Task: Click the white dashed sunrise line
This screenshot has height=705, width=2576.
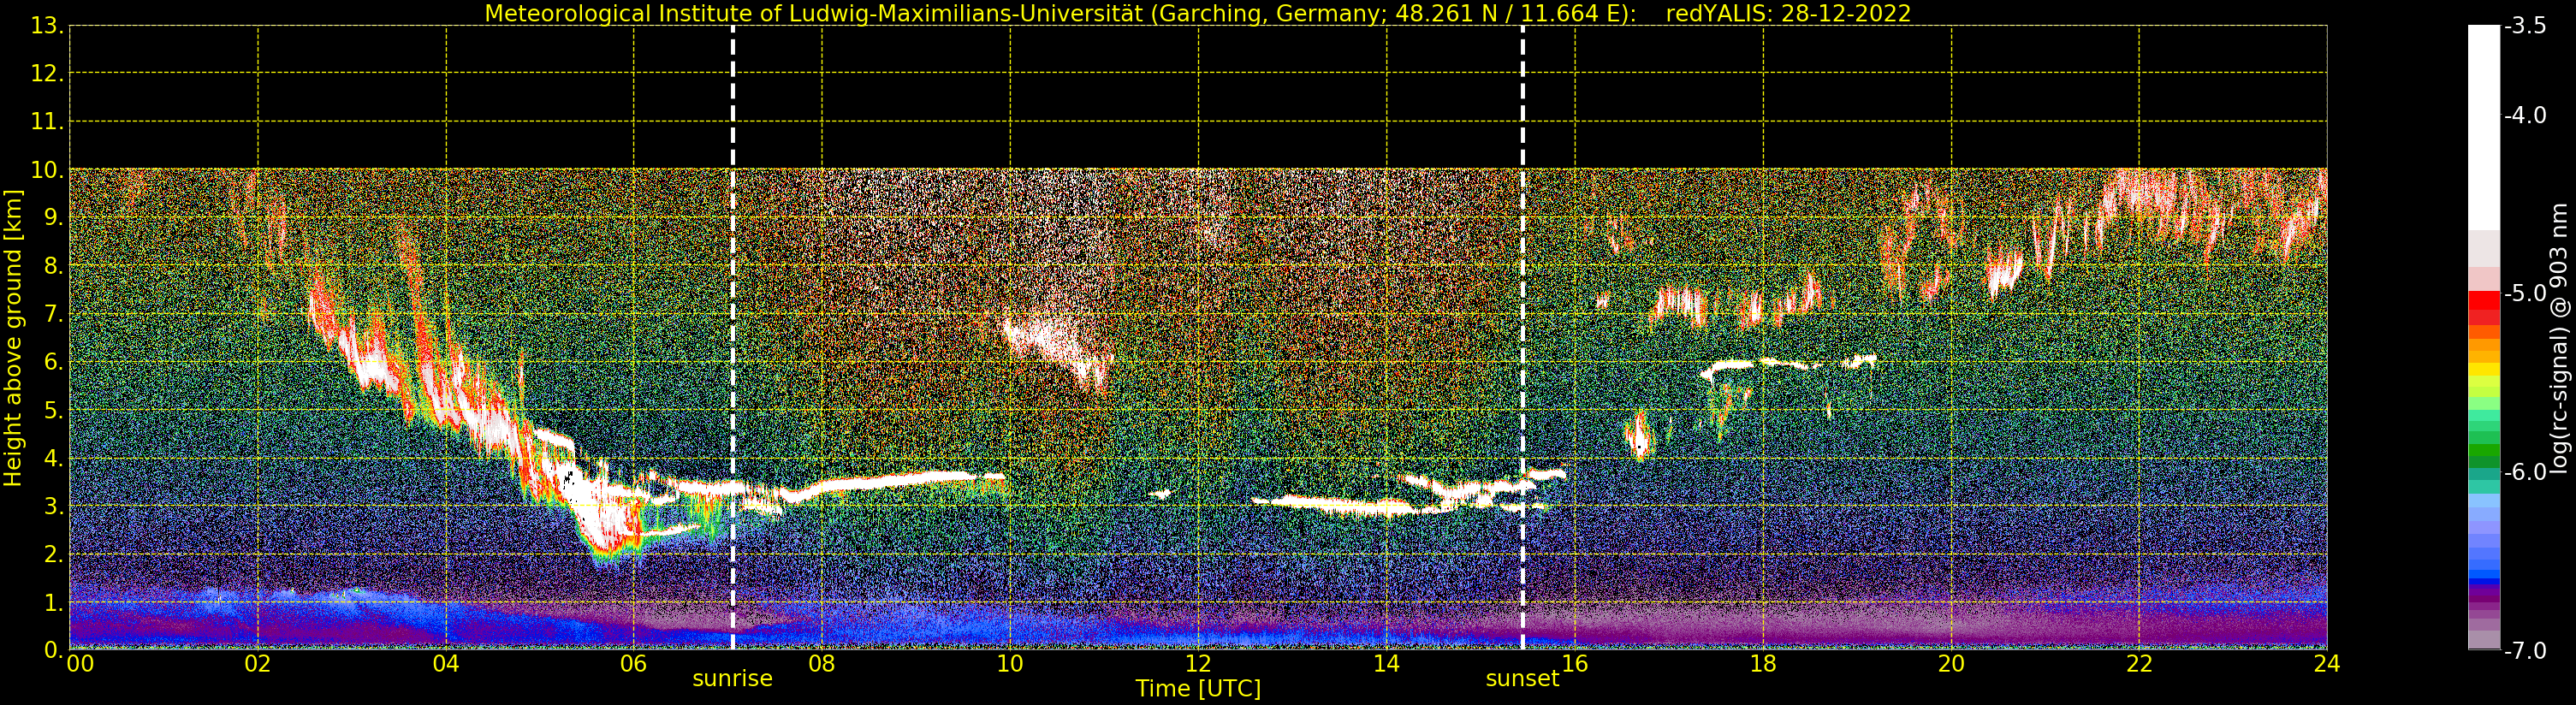Action: [x=733, y=337]
